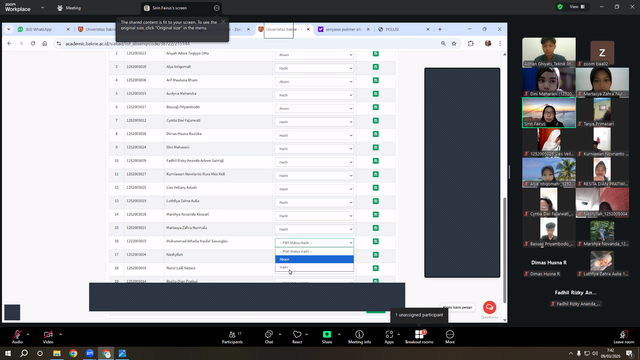
Task: Switch to the senyawa polimer browser tab
Action: coord(344,29)
